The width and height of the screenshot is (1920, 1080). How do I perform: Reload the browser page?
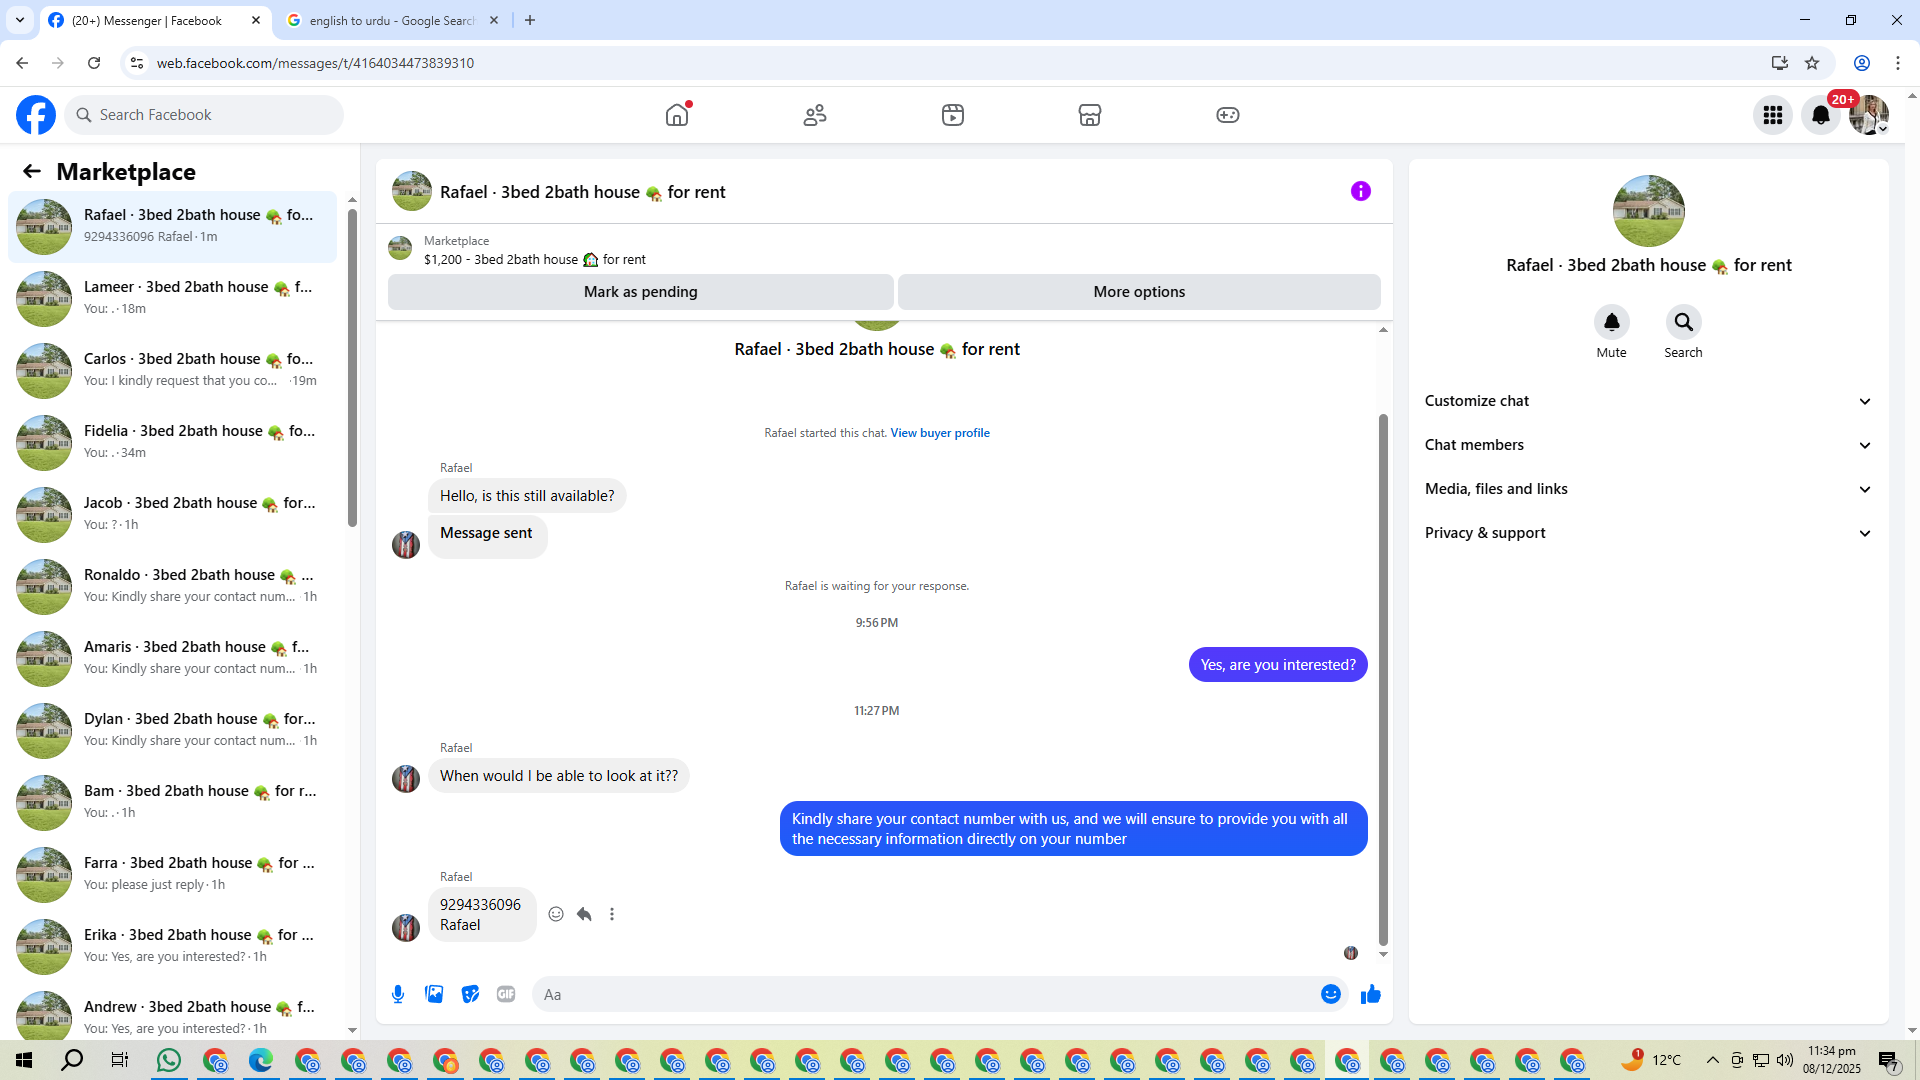[x=94, y=63]
